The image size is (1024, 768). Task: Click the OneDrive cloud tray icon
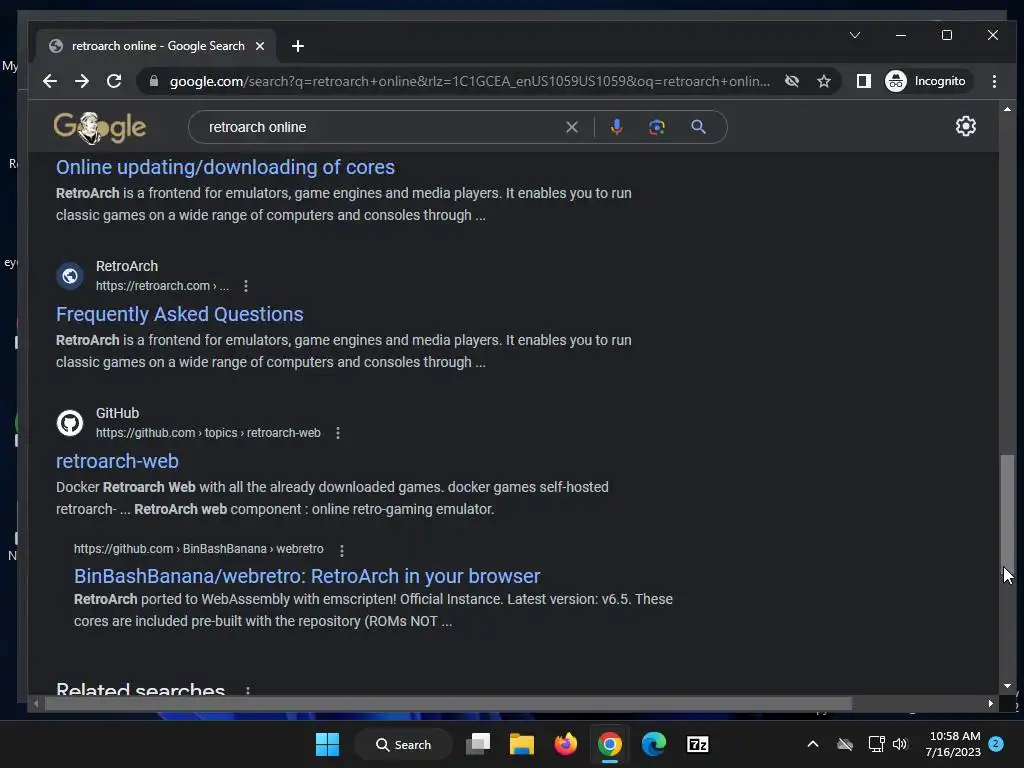[845, 744]
